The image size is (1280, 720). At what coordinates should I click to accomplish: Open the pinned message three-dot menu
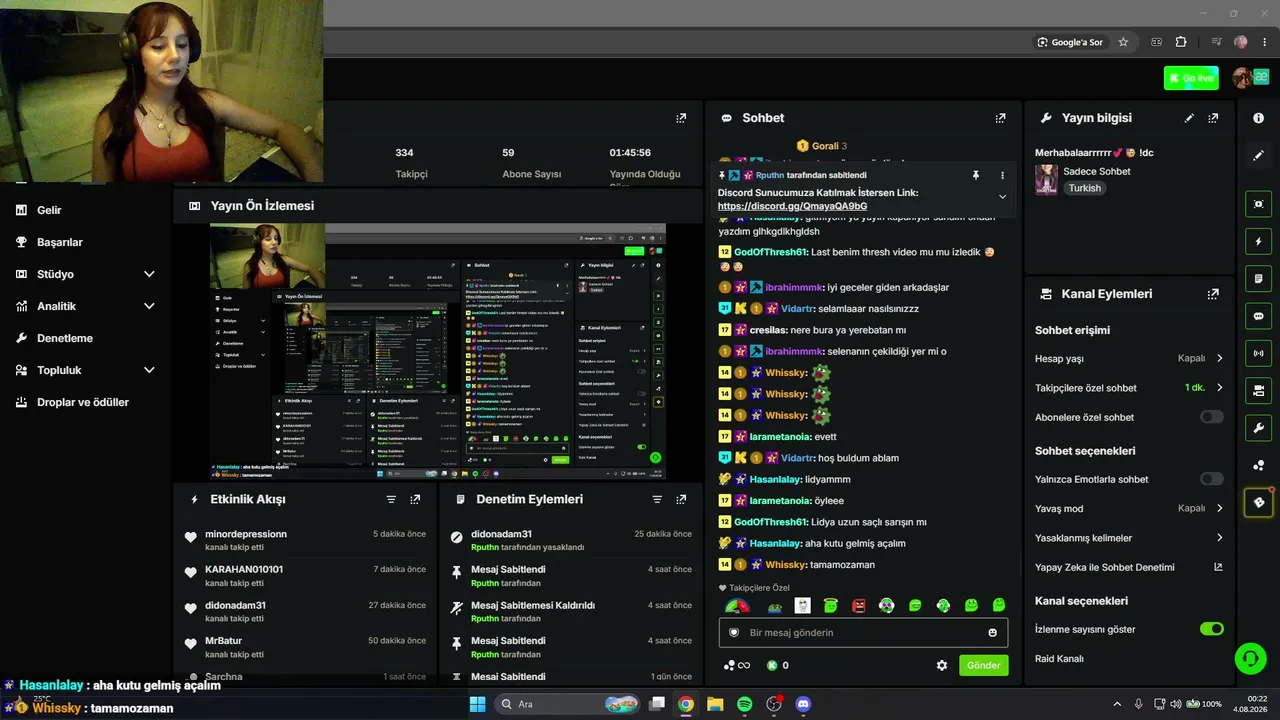pyautogui.click(x=1002, y=175)
